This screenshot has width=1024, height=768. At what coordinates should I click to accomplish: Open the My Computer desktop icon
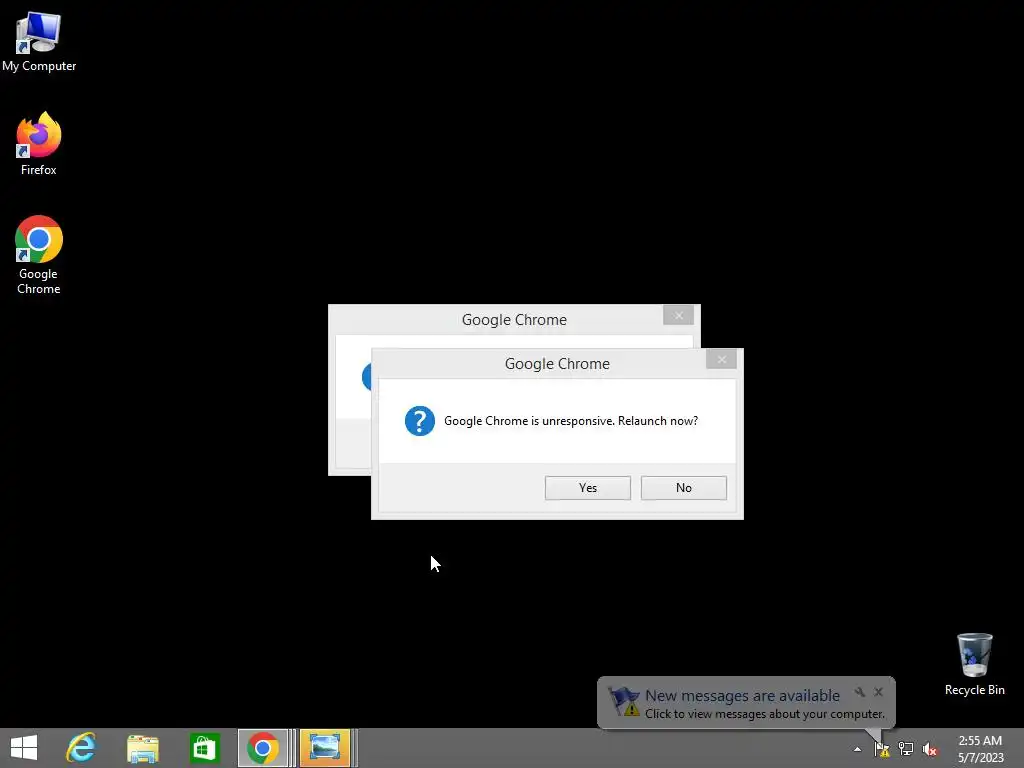[x=39, y=42]
